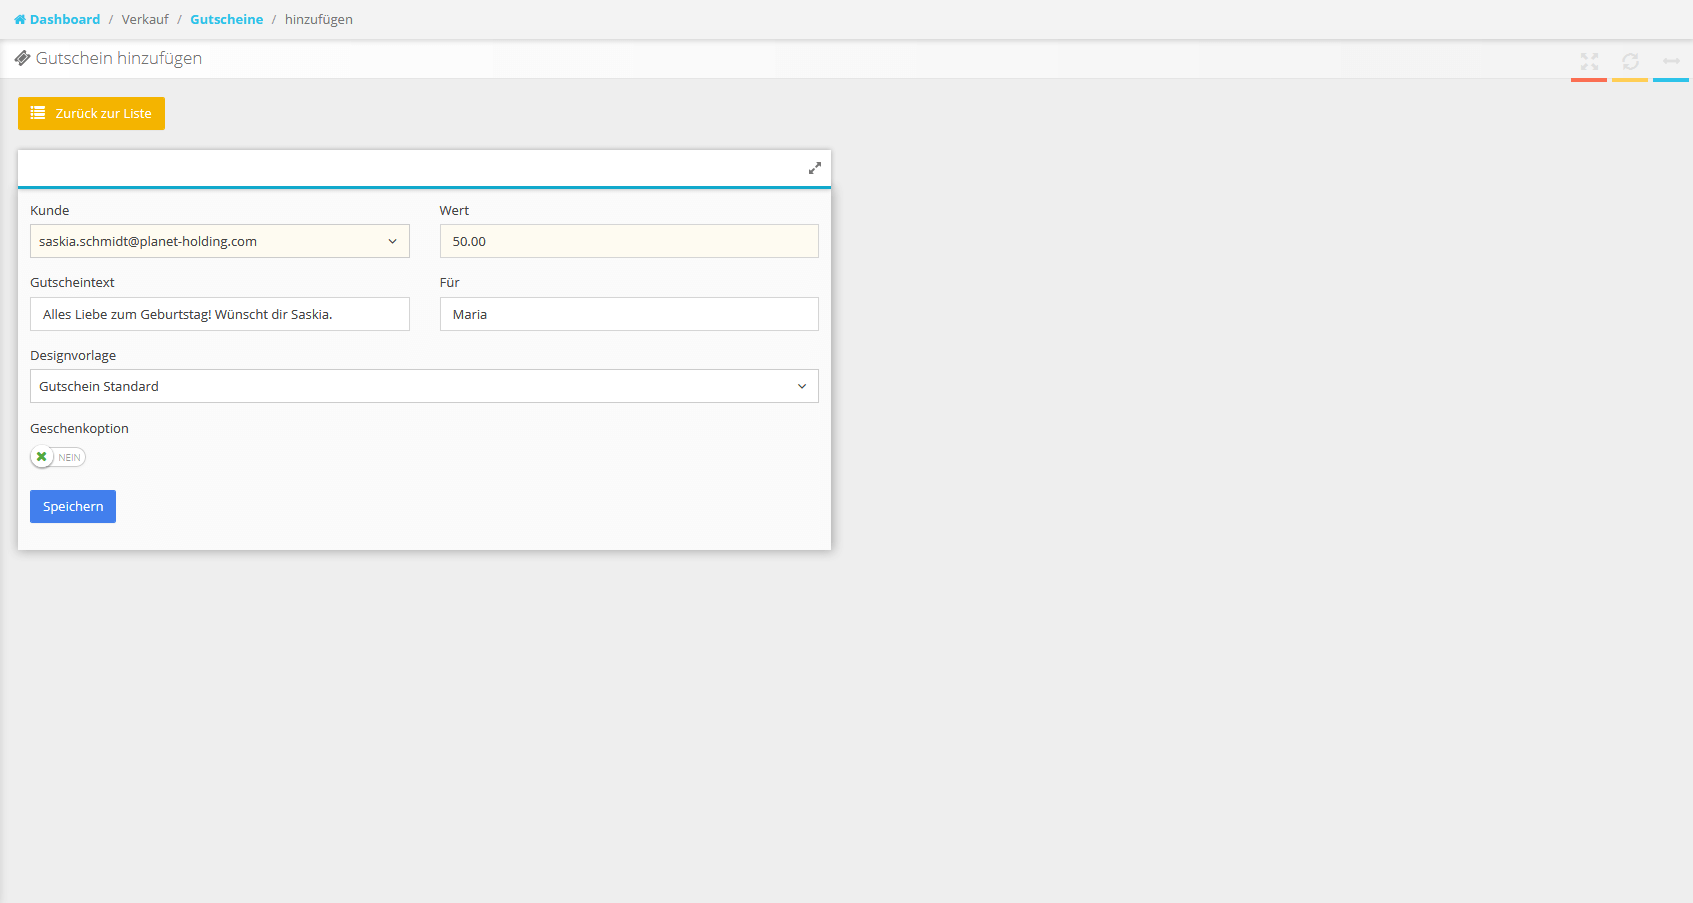Click the Wert input field showing 50.00

click(x=628, y=241)
